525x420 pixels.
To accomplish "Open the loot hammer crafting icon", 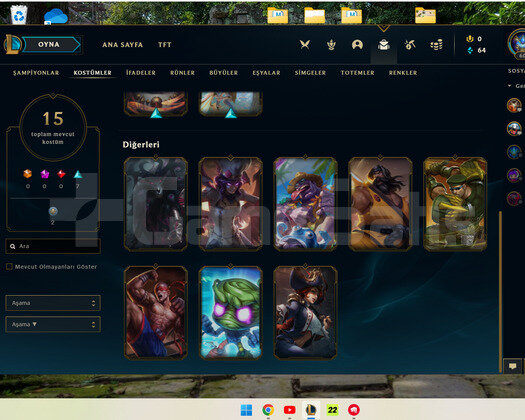I will 410,45.
